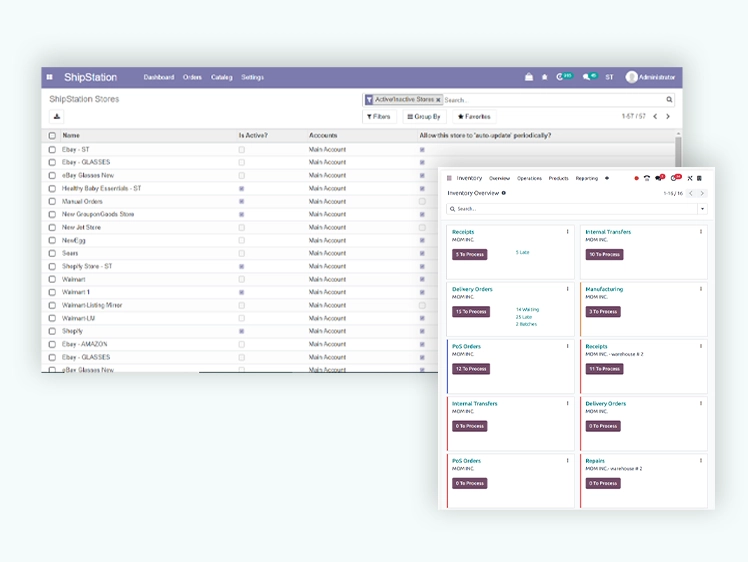Viewport: 748px width, 562px height.
Task: Open the three-dot menu on Receipts MOM INC. card
Action: point(567,231)
